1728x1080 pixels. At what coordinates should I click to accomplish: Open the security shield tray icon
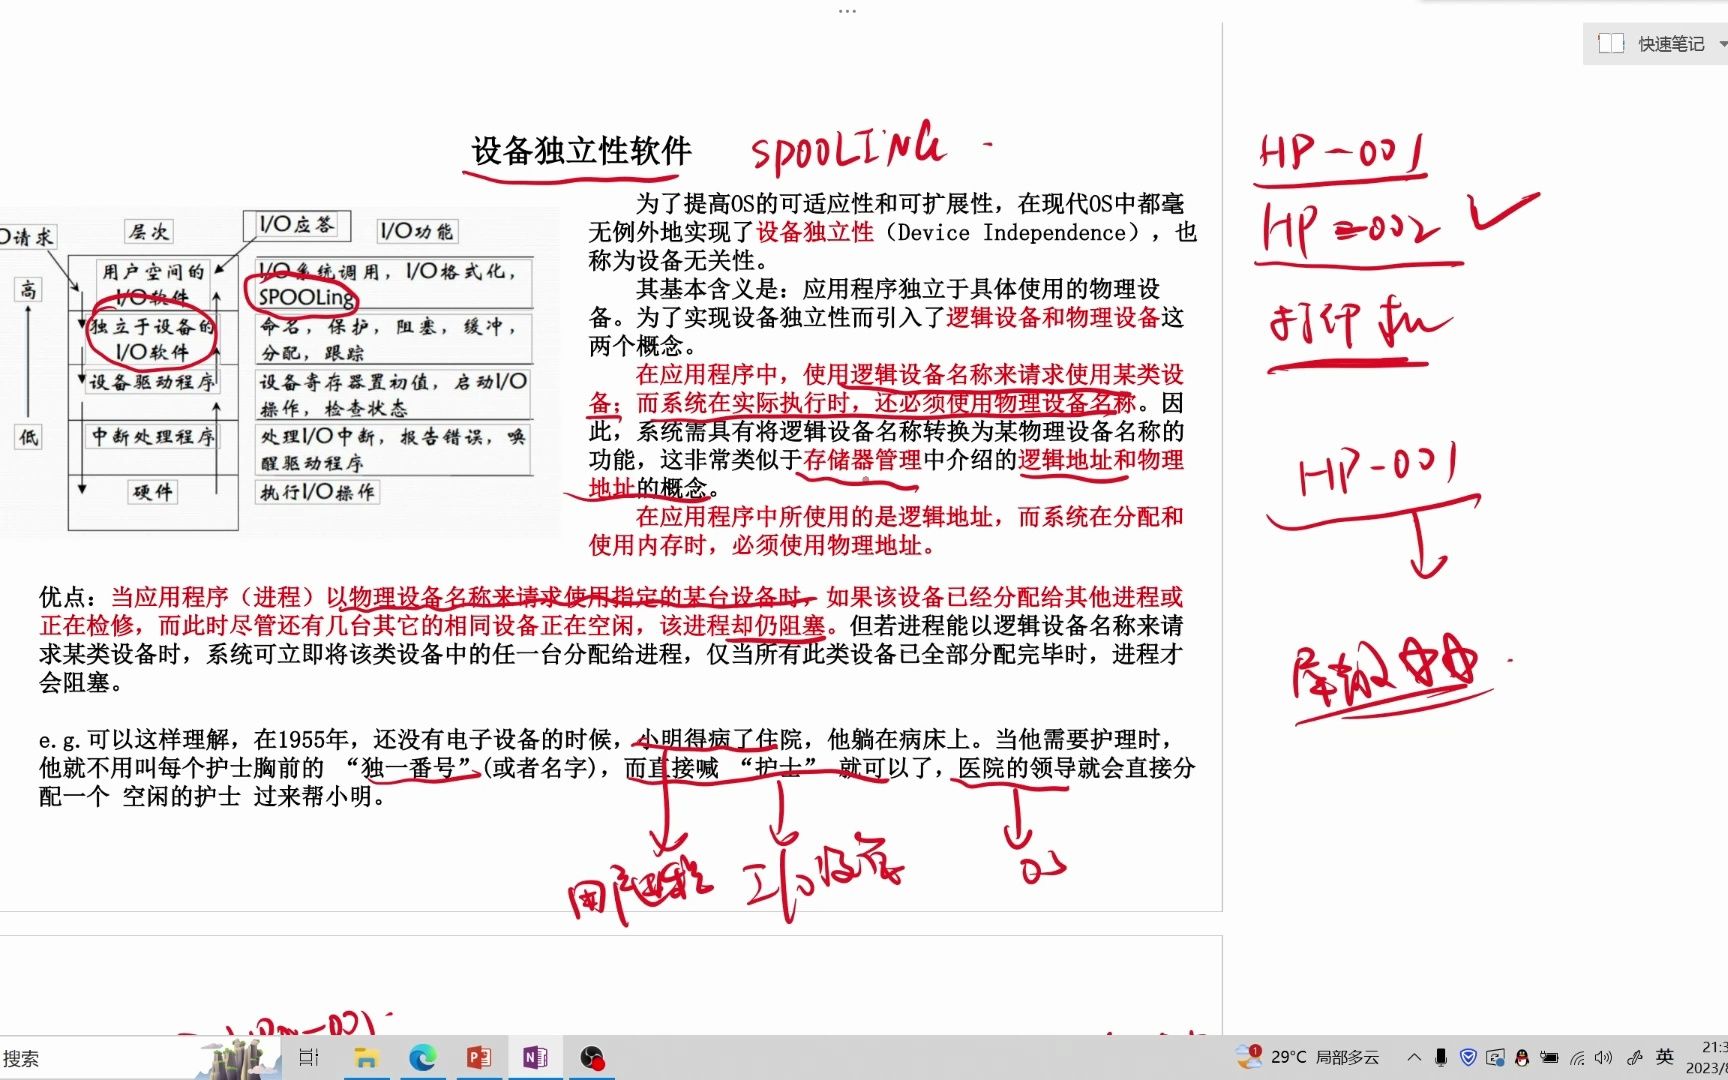pos(1468,1057)
